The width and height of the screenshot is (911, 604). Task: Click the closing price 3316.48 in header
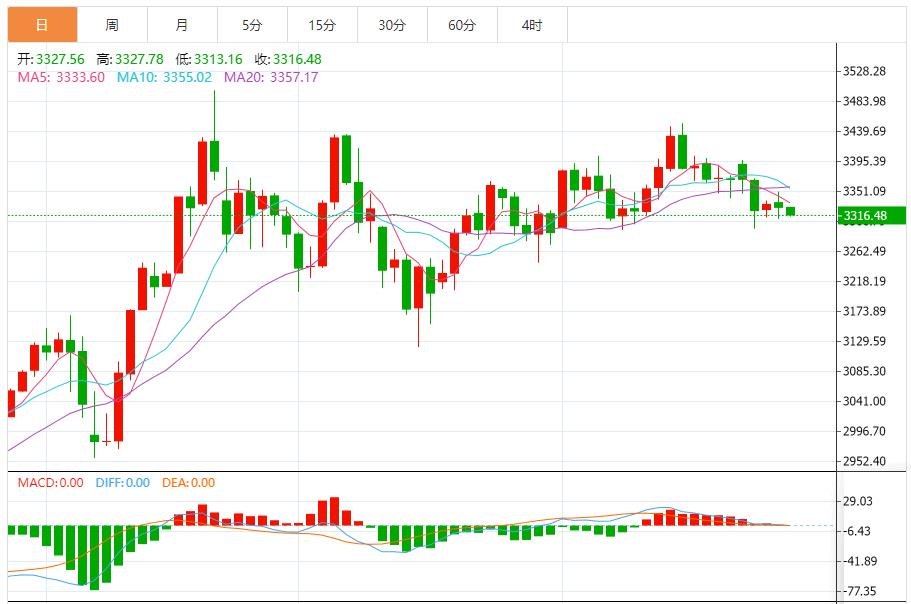[297, 59]
